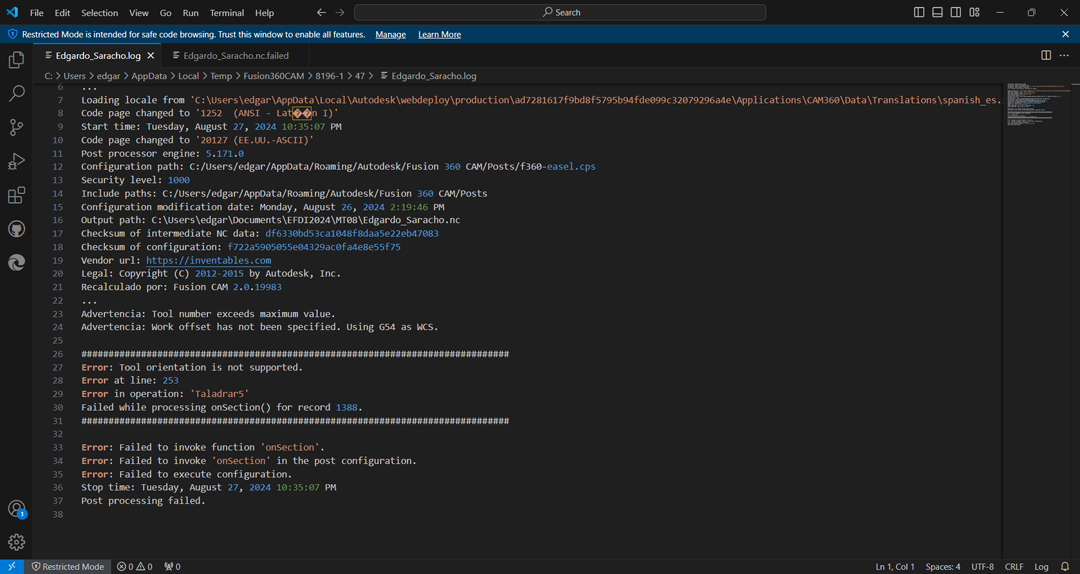Click the VS Code logo icon
The width and height of the screenshot is (1080, 574).
[x=12, y=12]
